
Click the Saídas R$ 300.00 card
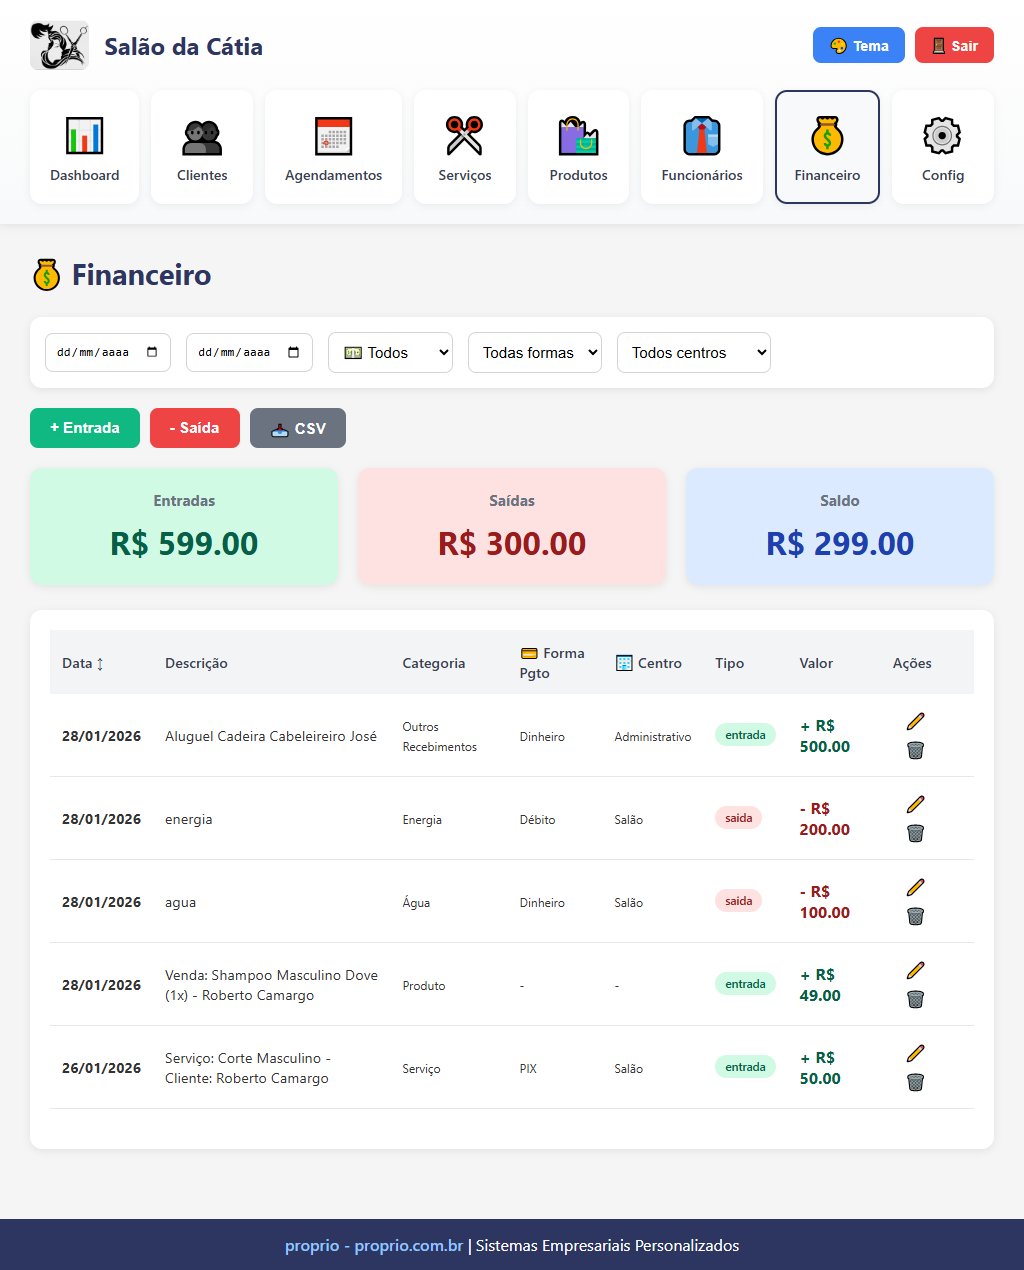click(512, 526)
